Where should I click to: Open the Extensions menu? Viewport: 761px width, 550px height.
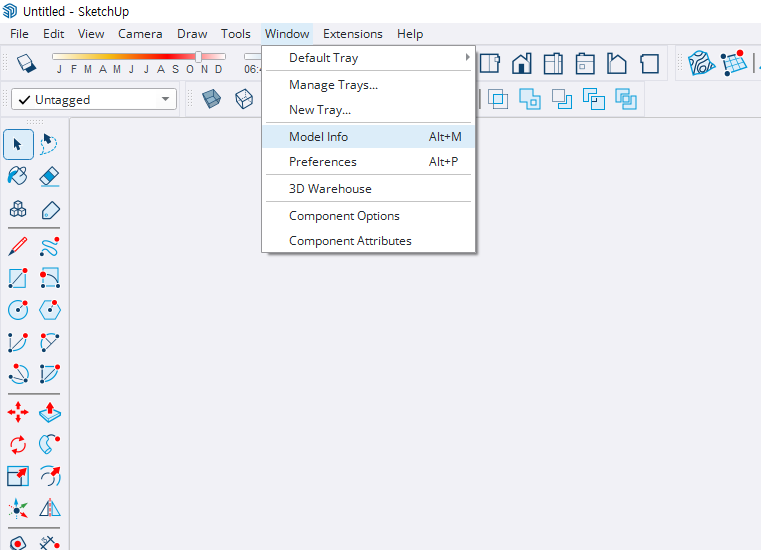tap(352, 34)
